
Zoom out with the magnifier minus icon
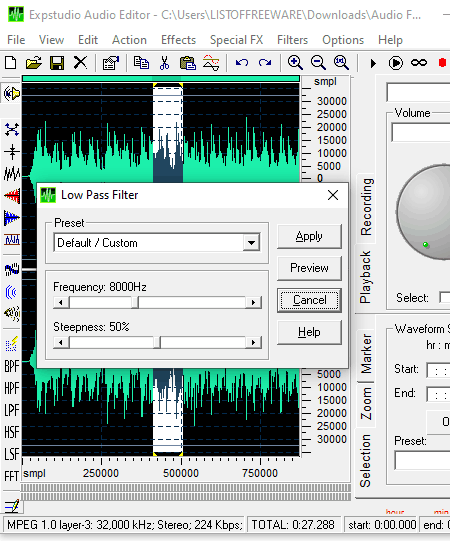pos(318,63)
